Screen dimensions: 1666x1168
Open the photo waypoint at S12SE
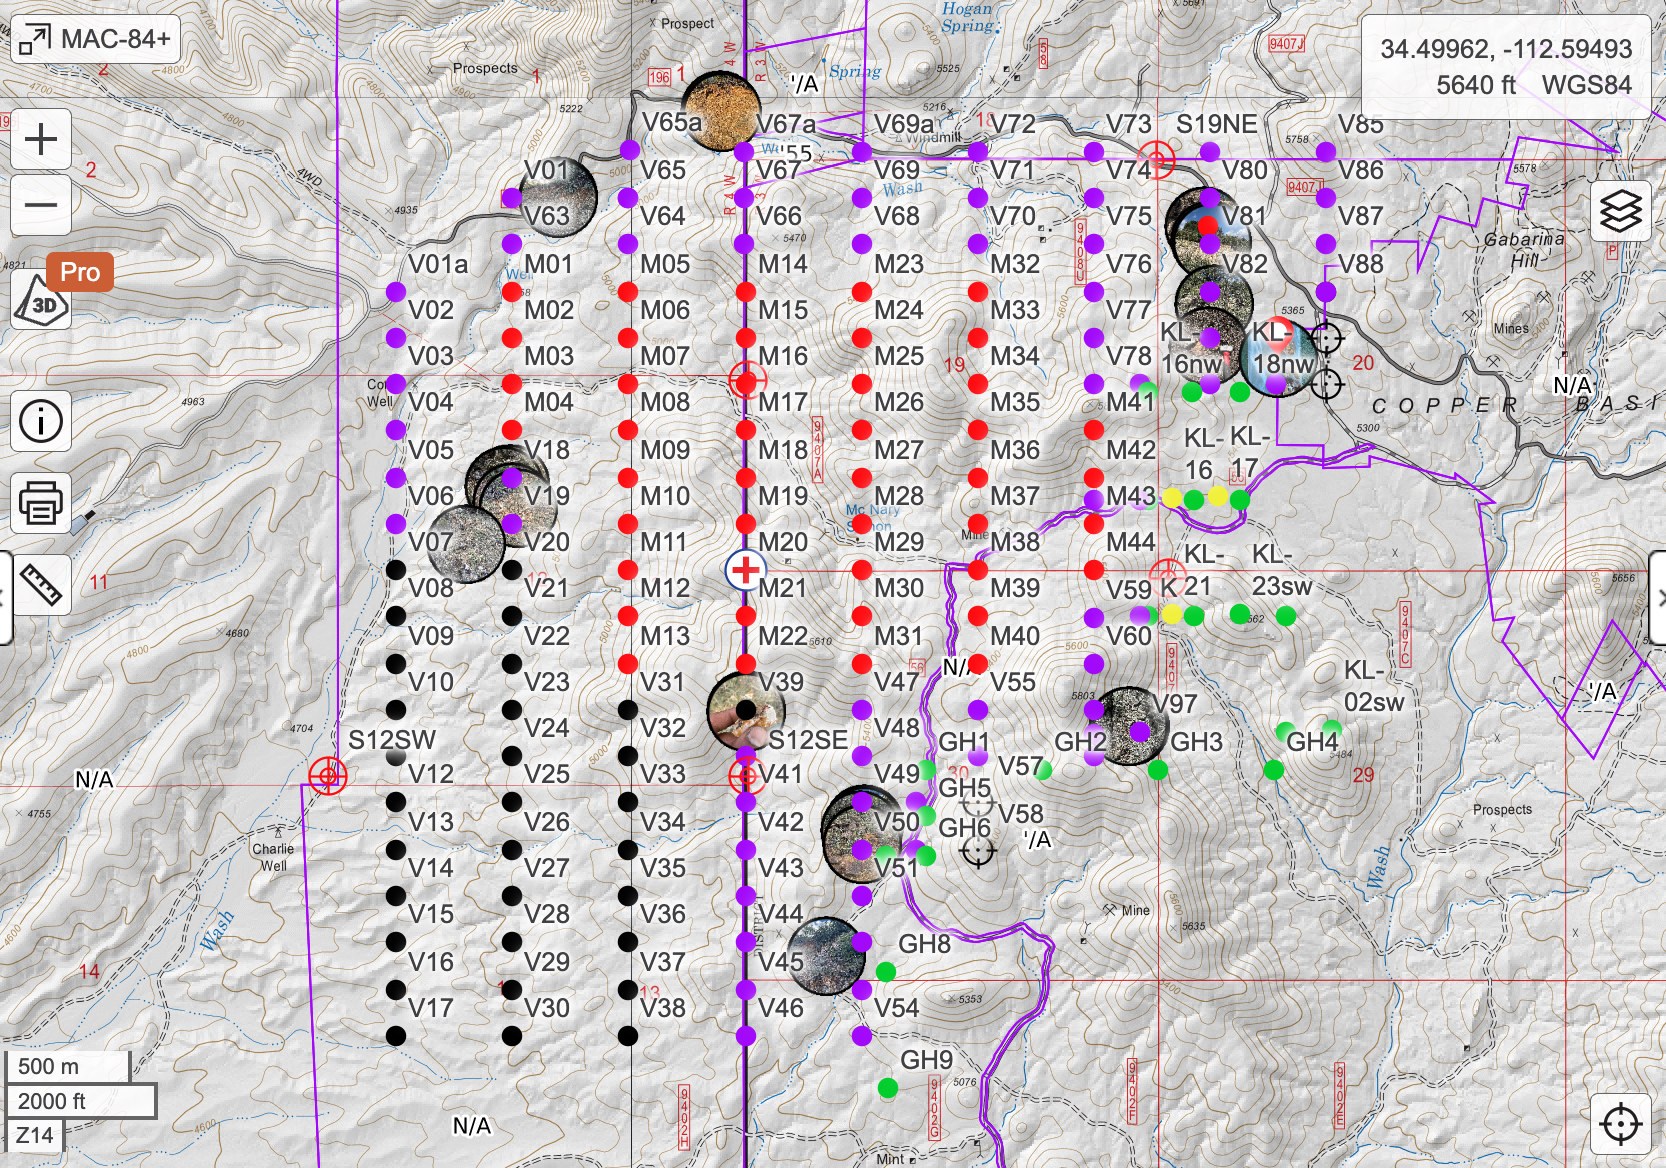[x=746, y=711]
